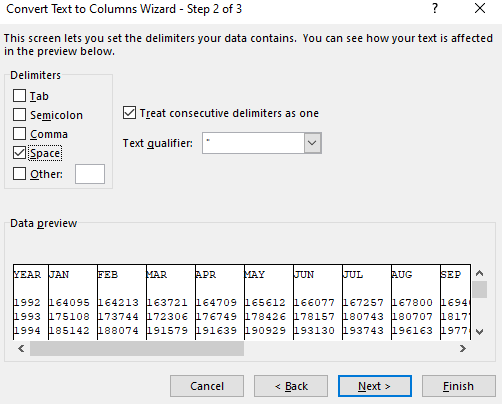Click preview scroll up arrow
502x404 pixels.
pos(479,273)
